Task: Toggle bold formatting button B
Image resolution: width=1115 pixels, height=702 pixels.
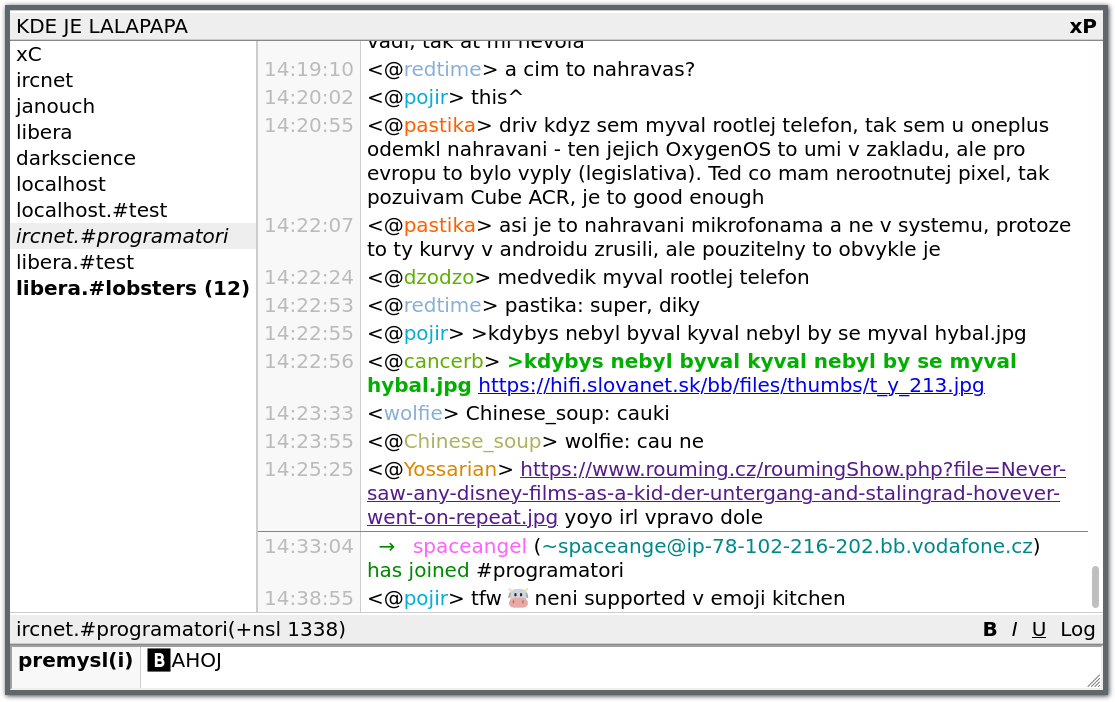Action: click(989, 629)
